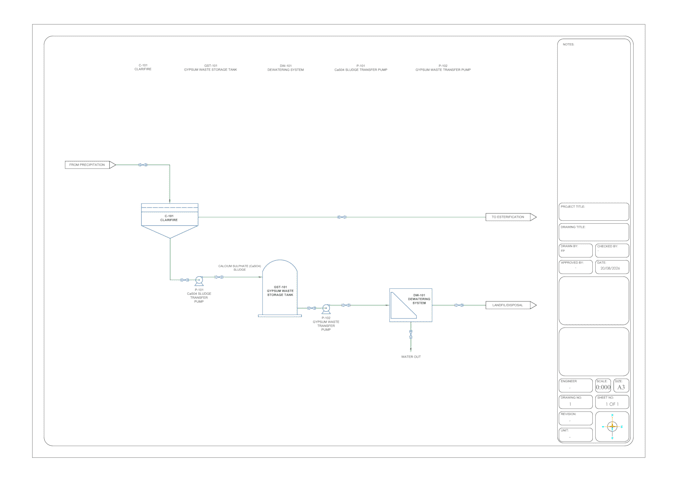Click the P-102 label beneath the gypsum waste pump
This screenshot has height=481, width=680.
point(326,324)
